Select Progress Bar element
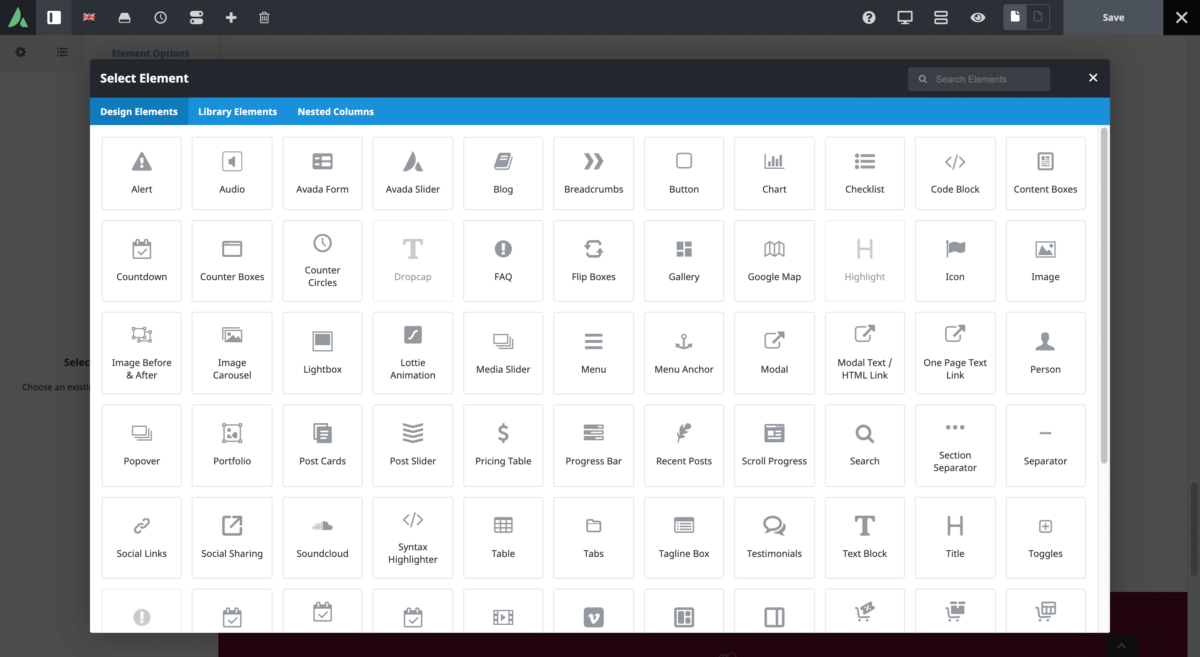The height and width of the screenshot is (657, 1200). [593, 445]
